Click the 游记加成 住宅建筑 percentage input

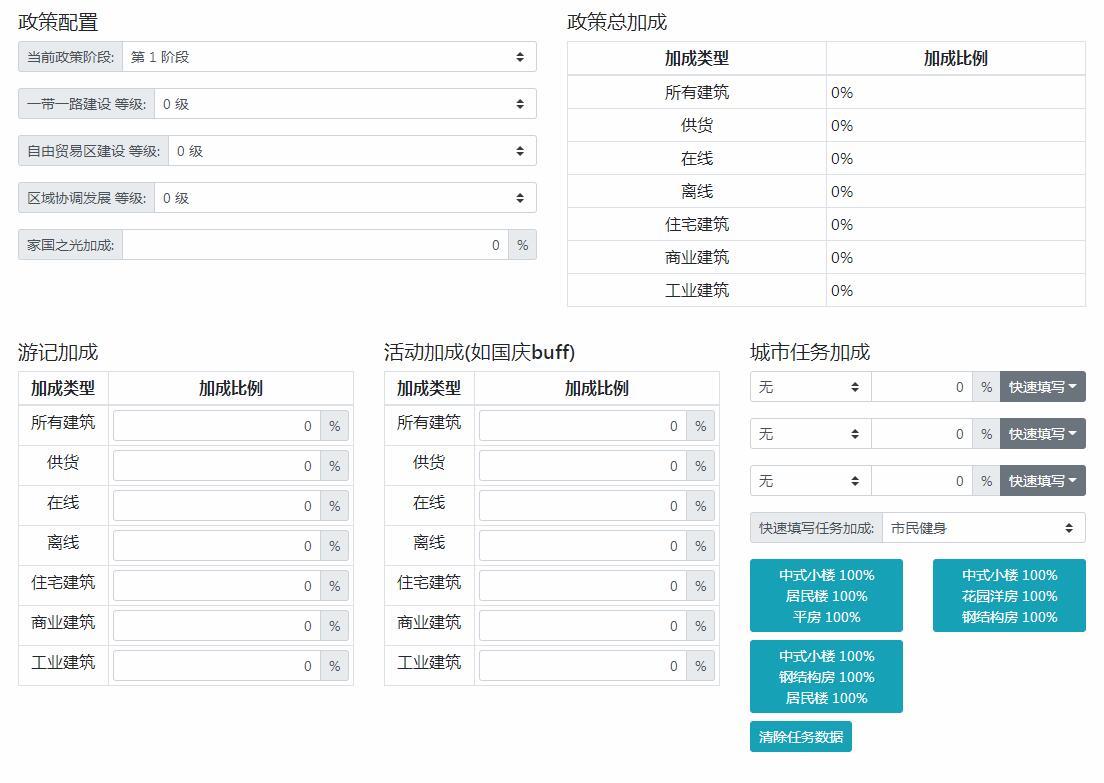[x=217, y=586]
